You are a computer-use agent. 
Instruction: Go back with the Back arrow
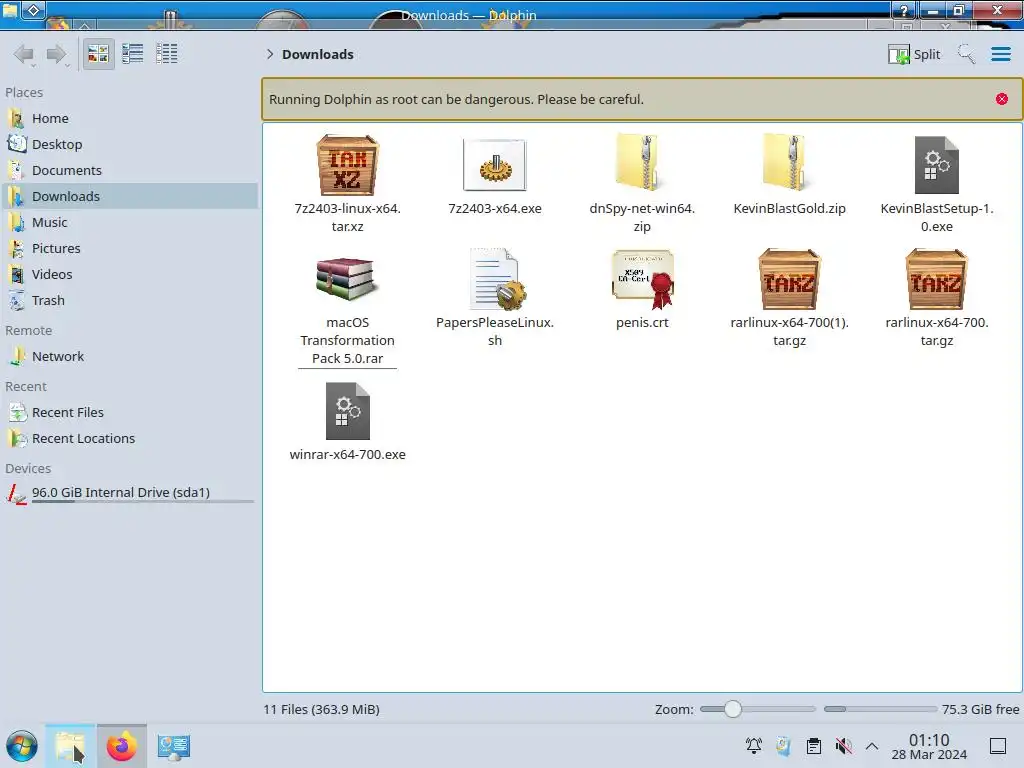24,54
